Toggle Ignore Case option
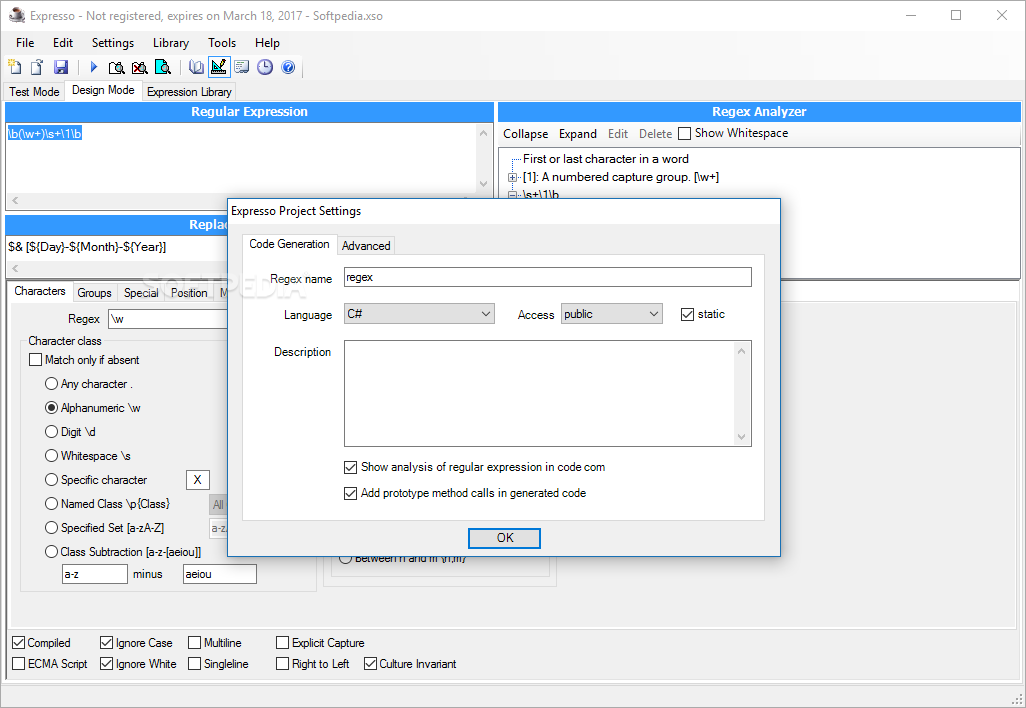This screenshot has width=1026, height=708. pyautogui.click(x=107, y=643)
